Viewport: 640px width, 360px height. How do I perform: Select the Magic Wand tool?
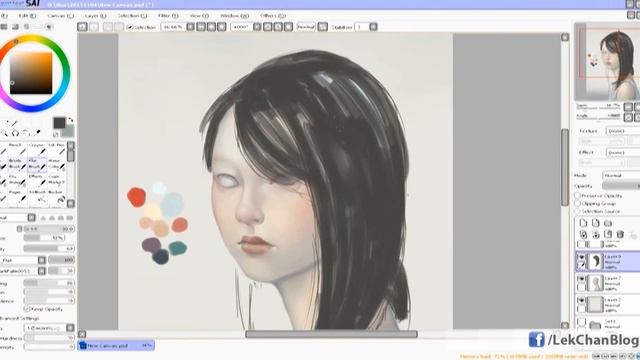pos(15,123)
